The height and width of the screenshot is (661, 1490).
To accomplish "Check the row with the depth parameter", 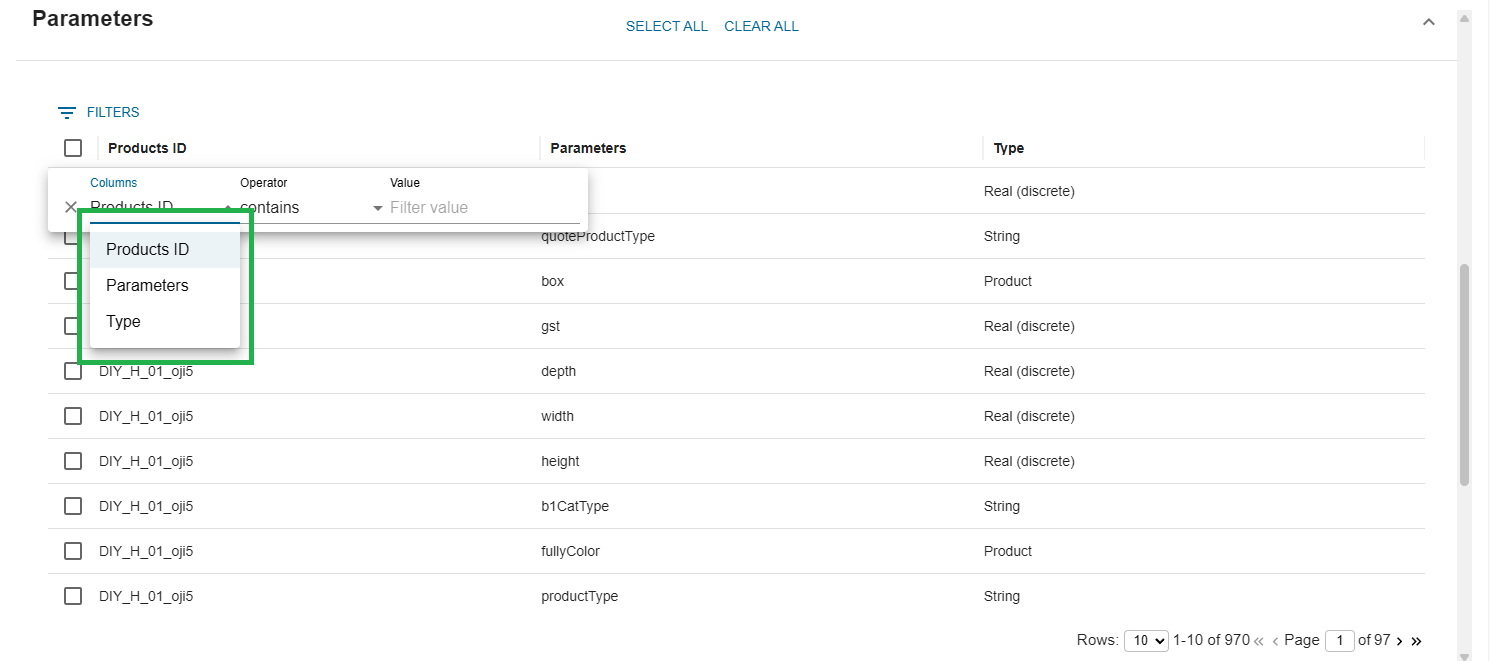I will [73, 371].
